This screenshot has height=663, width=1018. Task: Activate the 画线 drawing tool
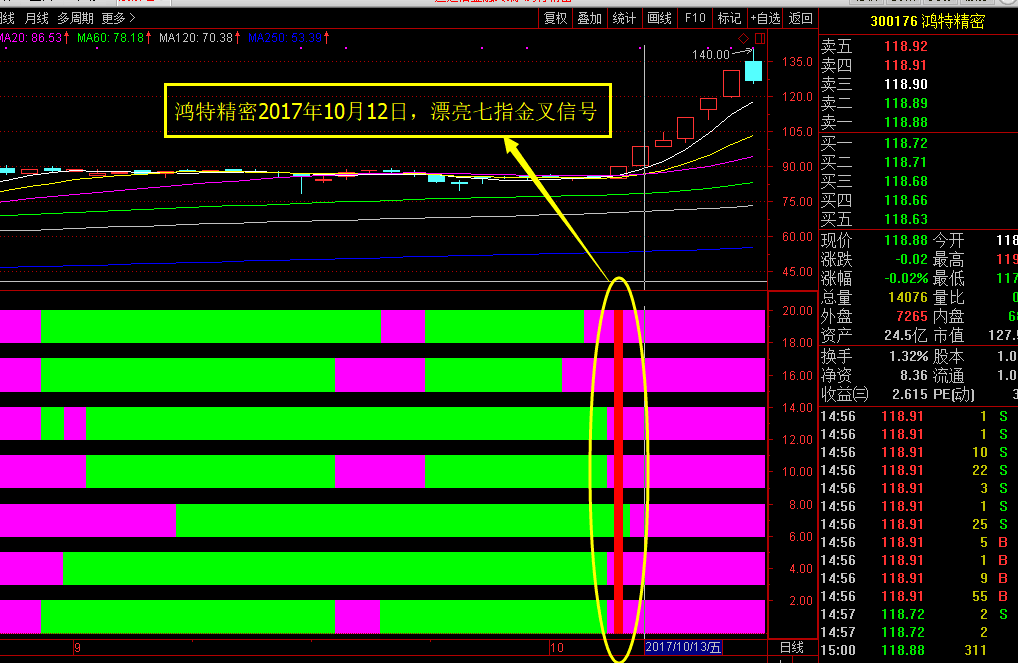[x=659, y=18]
